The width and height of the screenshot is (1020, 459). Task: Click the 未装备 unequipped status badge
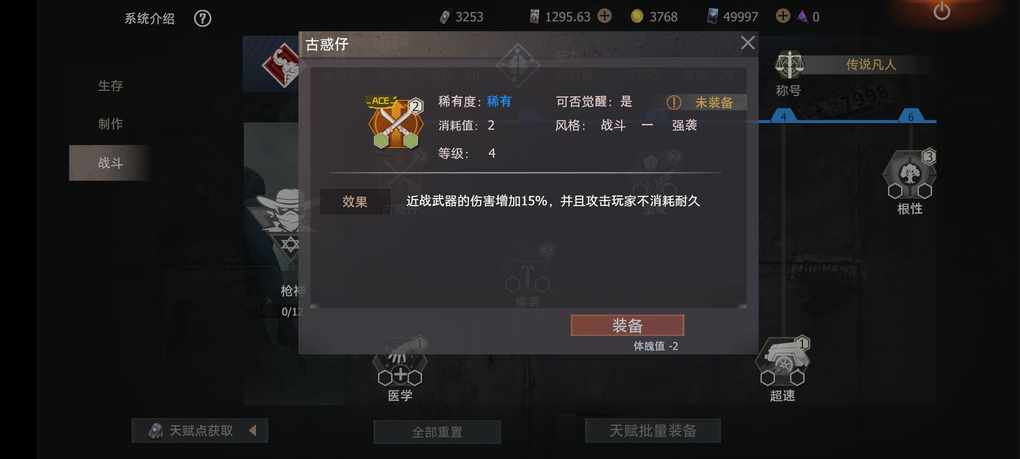(x=706, y=103)
